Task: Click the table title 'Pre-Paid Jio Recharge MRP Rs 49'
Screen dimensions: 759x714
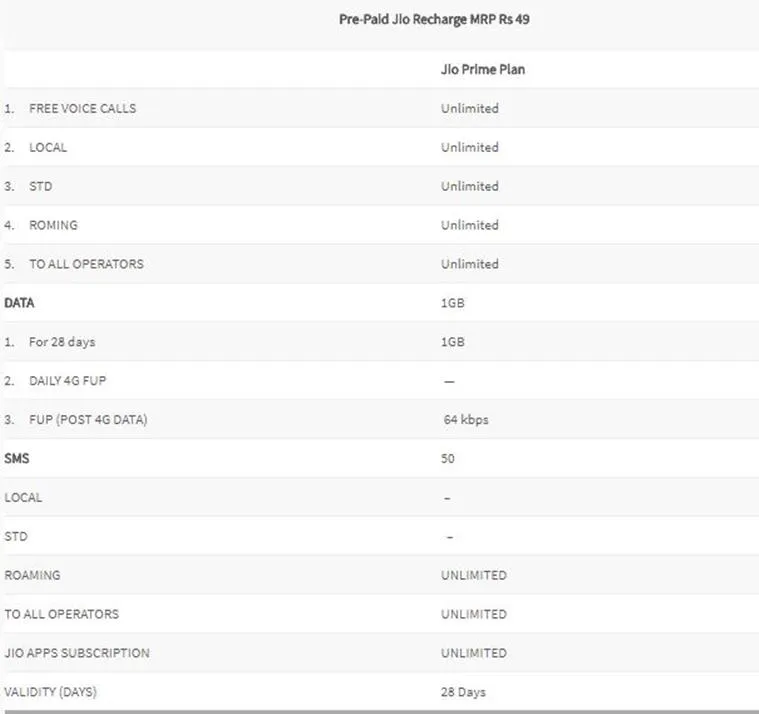Action: click(x=434, y=19)
